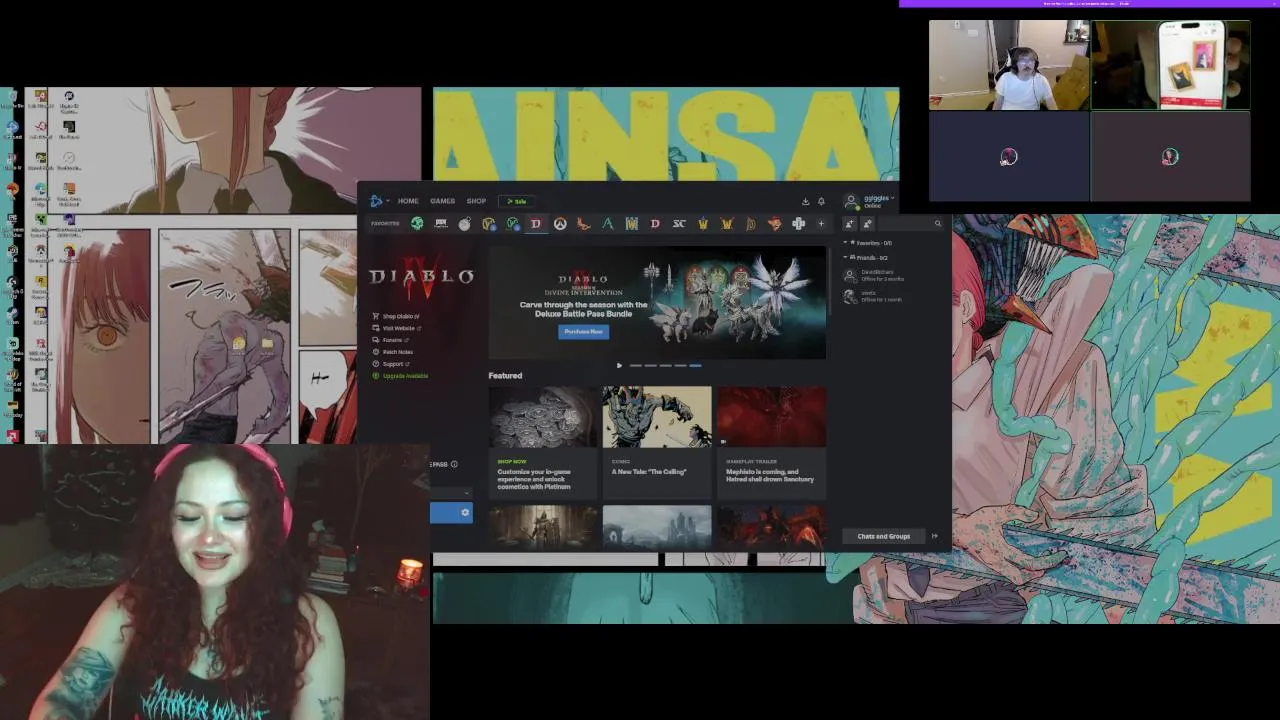The image size is (1280, 720).
Task: Select the Diablo IV icon in favorites bar
Action: 536,224
